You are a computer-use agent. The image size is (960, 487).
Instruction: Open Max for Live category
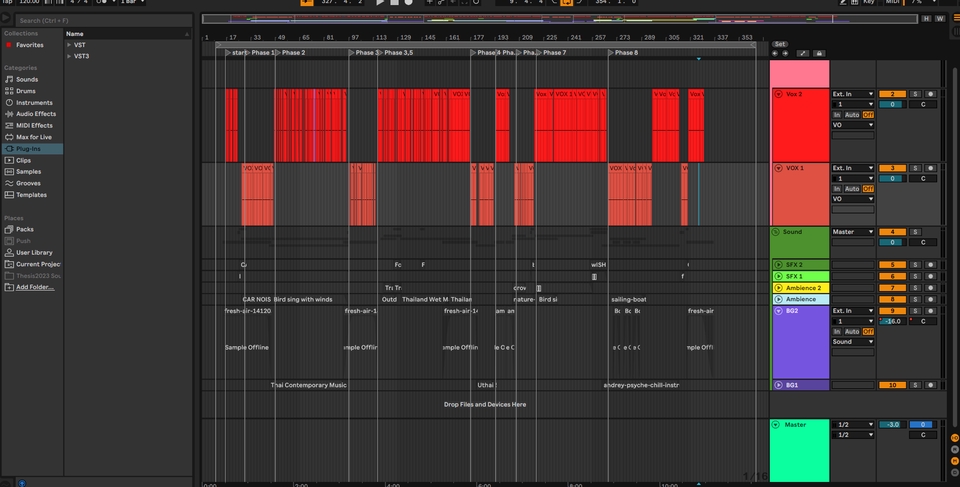click(34, 137)
